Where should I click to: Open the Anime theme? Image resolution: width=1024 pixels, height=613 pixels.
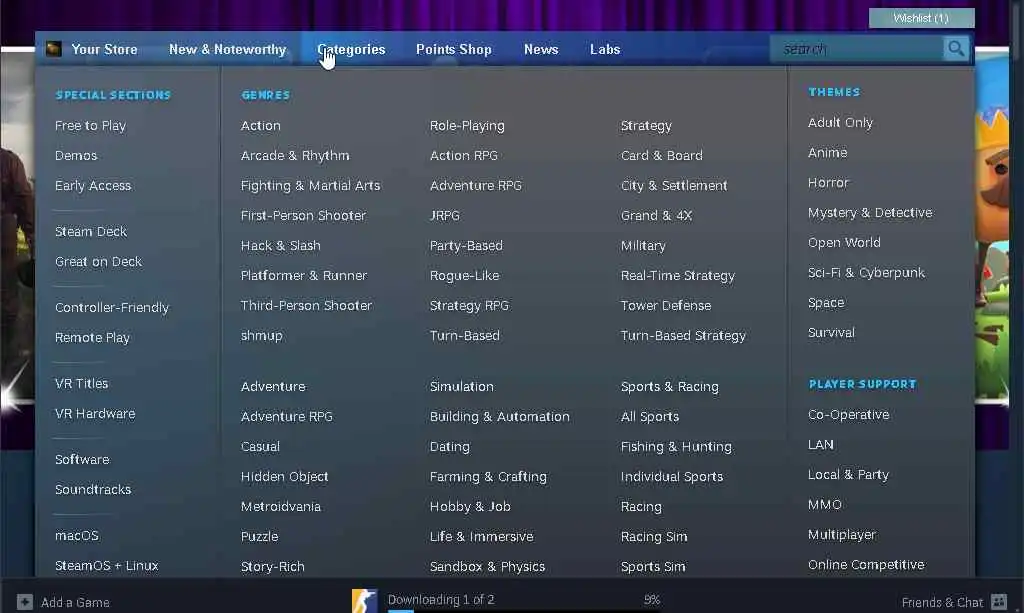(x=827, y=153)
